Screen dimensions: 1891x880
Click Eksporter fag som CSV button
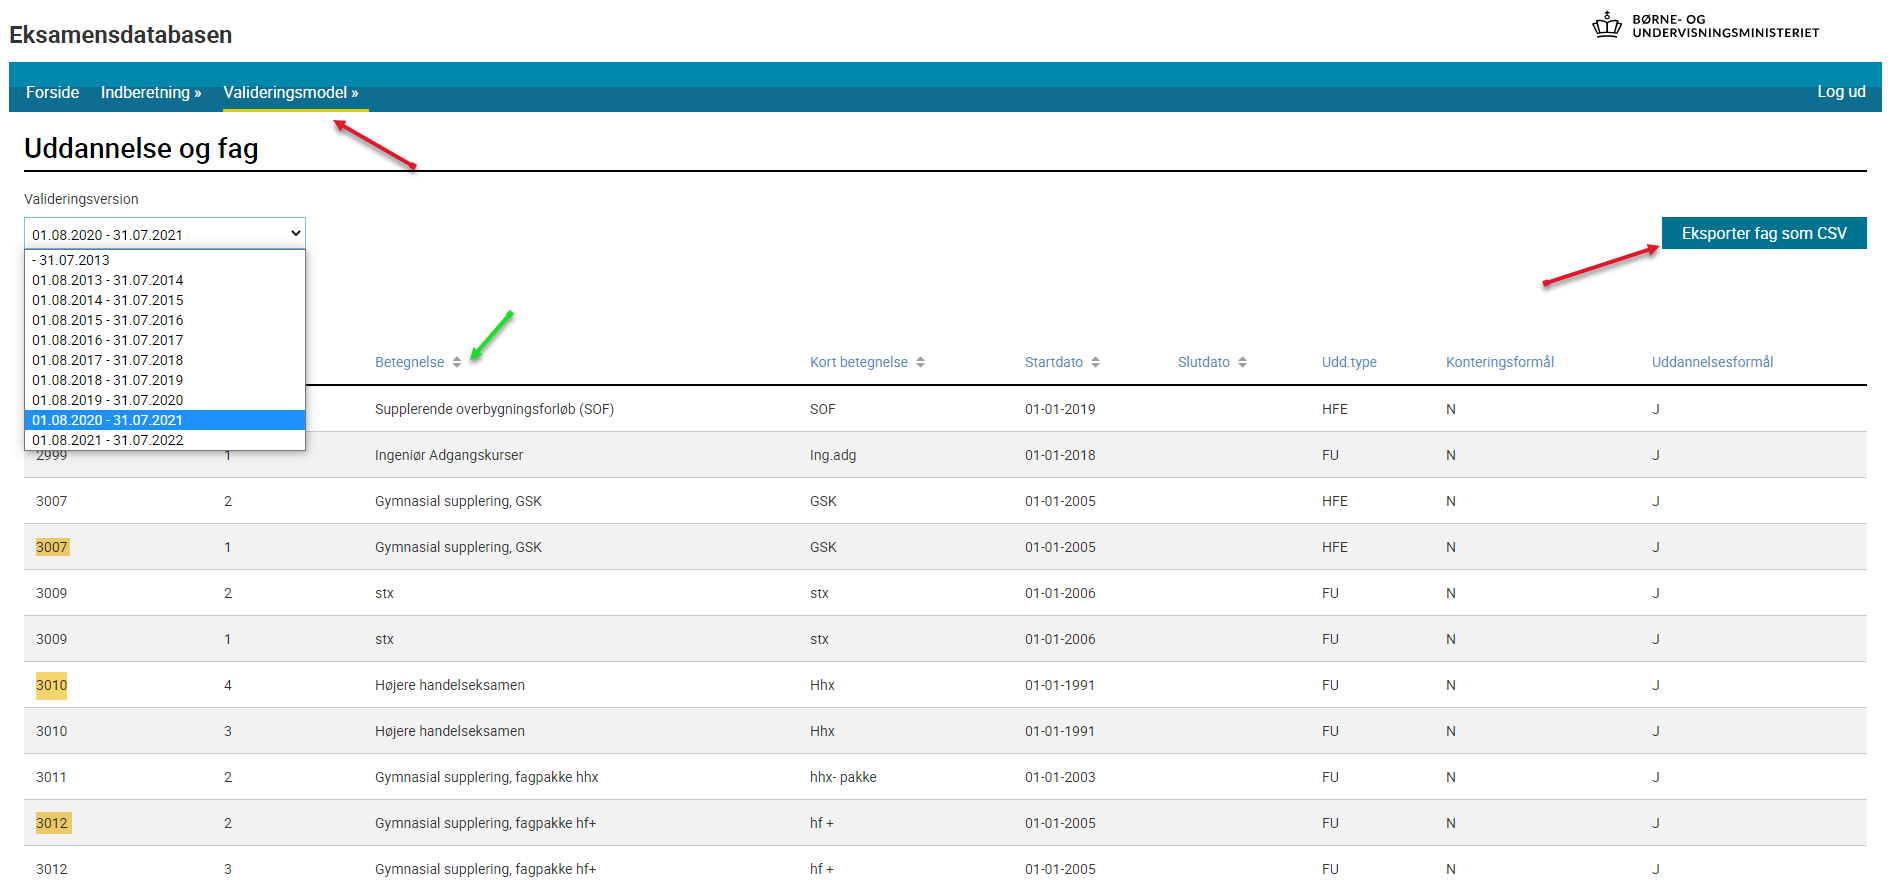click(x=1764, y=233)
